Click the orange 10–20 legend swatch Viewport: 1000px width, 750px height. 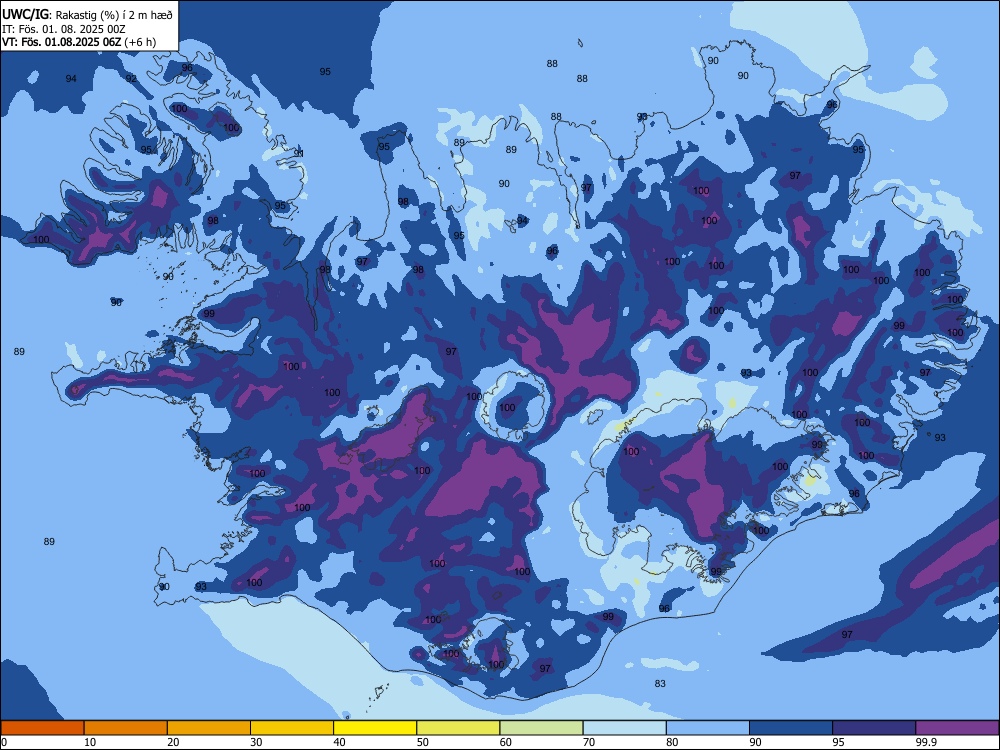(x=126, y=728)
